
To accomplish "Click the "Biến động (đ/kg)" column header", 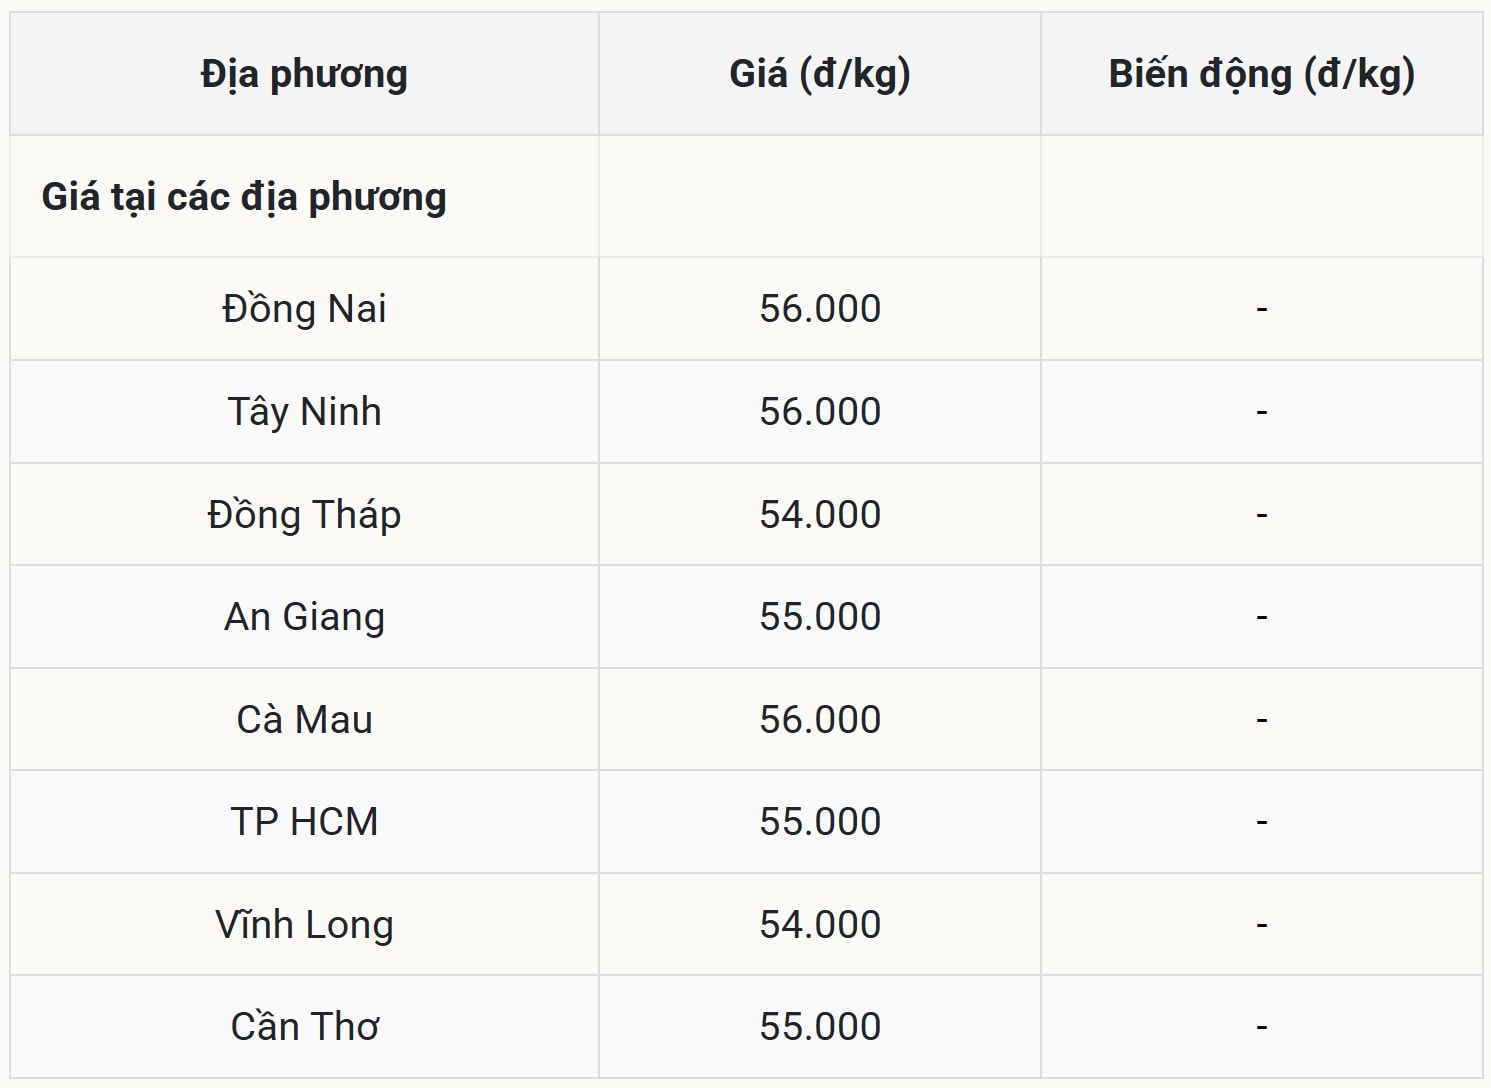I will (x=1261, y=75).
